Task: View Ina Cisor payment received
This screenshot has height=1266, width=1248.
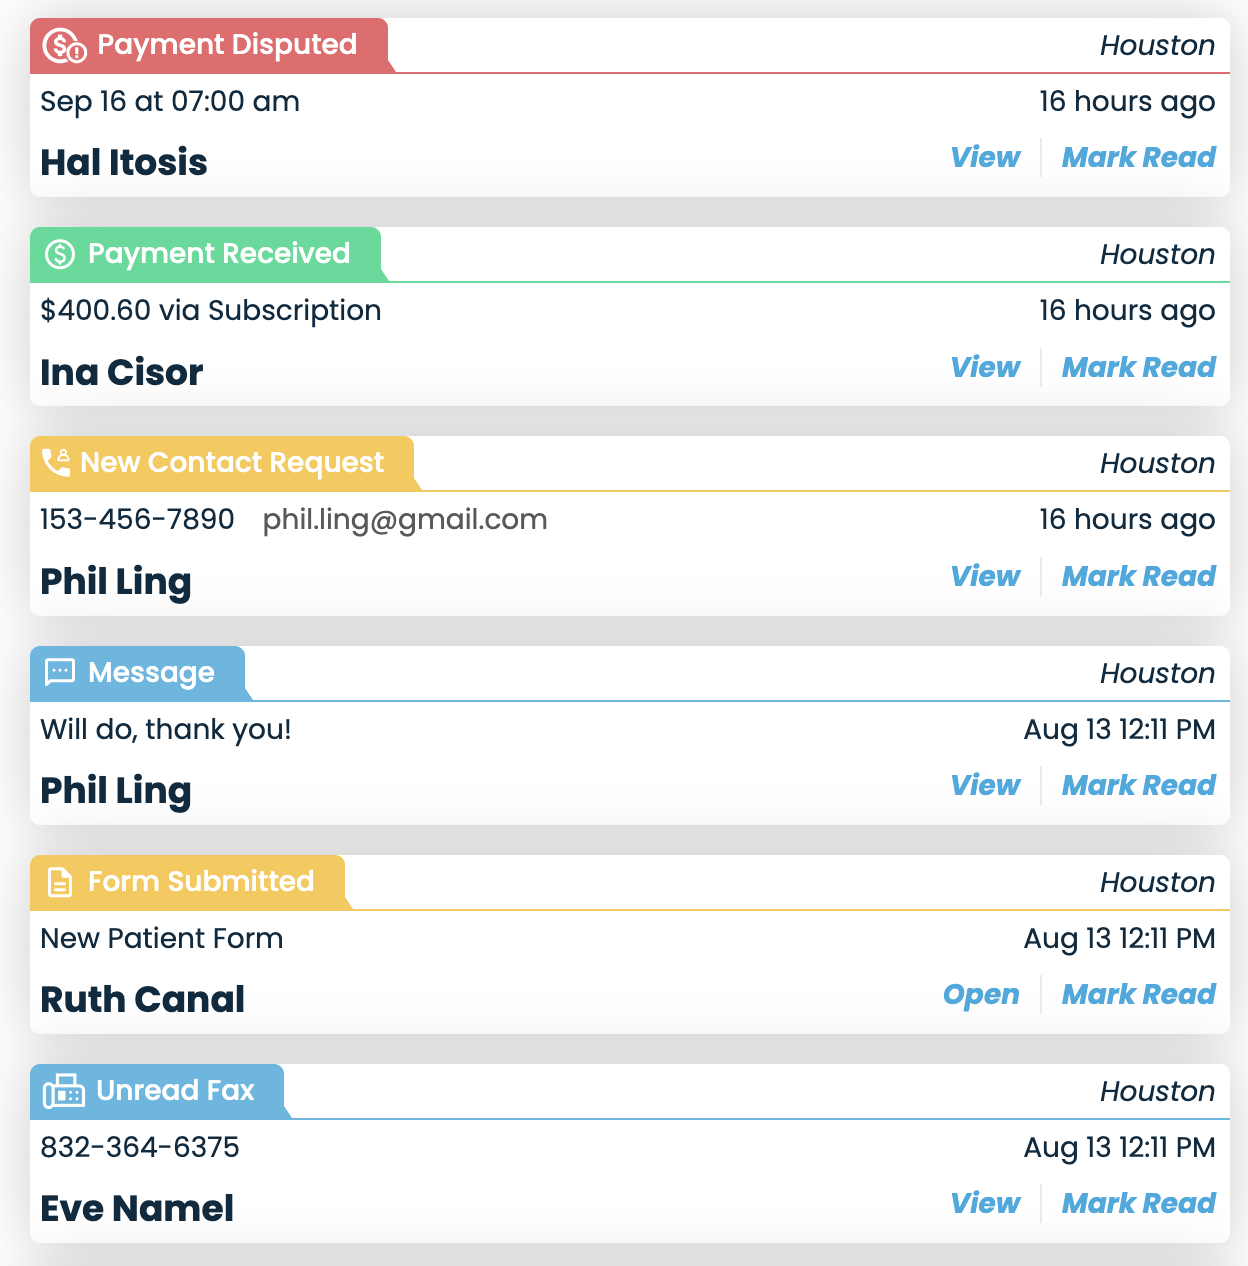Action: (985, 367)
